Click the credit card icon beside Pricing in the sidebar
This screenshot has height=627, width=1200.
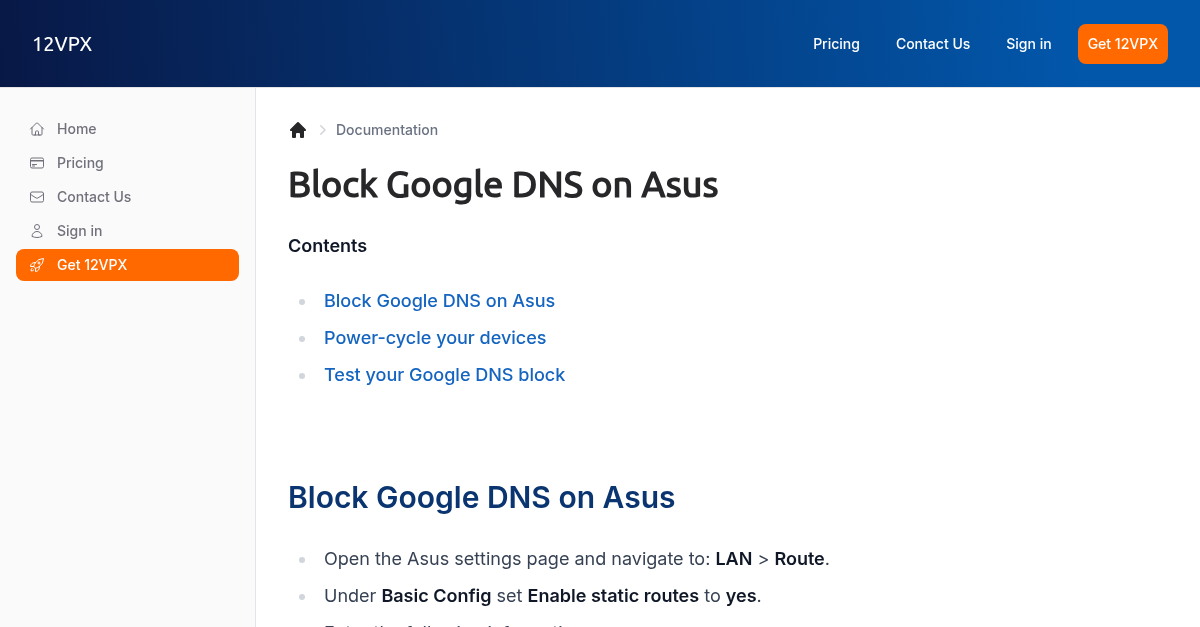click(x=37, y=163)
